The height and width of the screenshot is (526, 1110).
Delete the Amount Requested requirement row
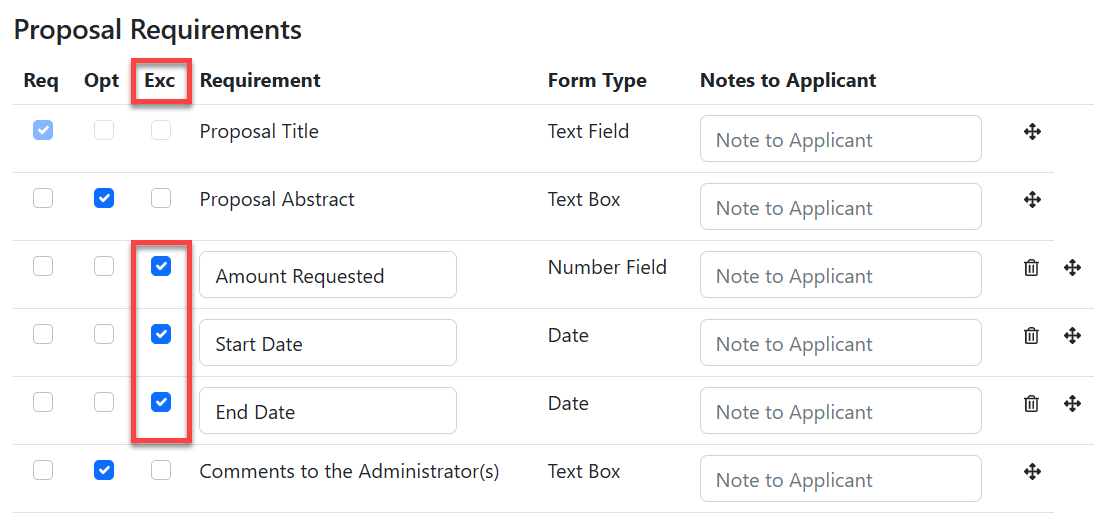1031,268
